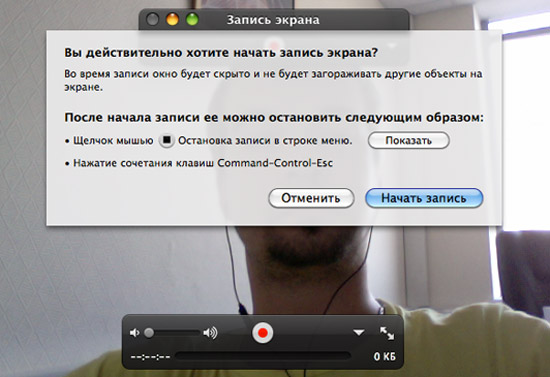
Task: Open the recording options dropdown triangle
Action: click(358, 332)
